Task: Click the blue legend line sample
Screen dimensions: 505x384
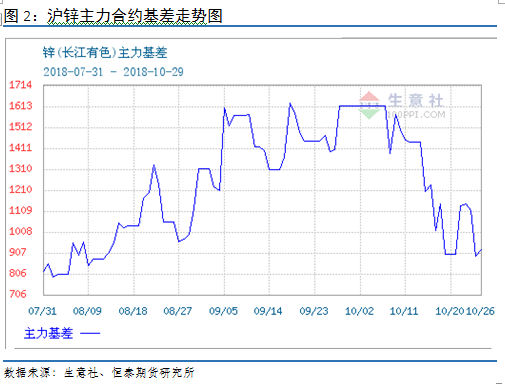Action: 90,333
